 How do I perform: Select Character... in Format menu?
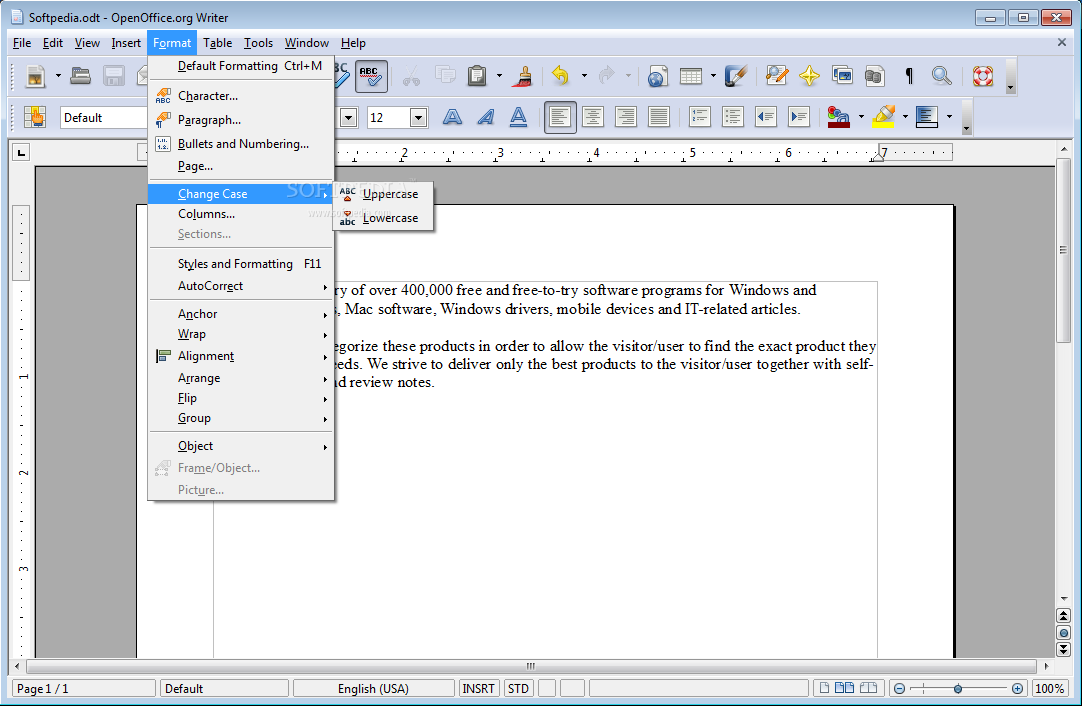click(x=241, y=96)
